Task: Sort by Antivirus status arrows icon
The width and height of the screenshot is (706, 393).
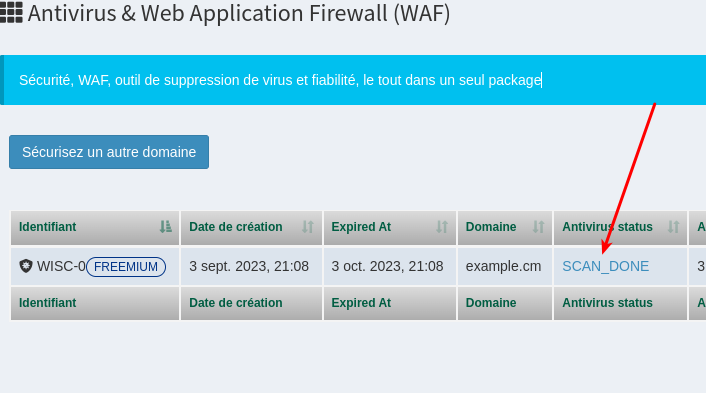Action: (x=673, y=226)
